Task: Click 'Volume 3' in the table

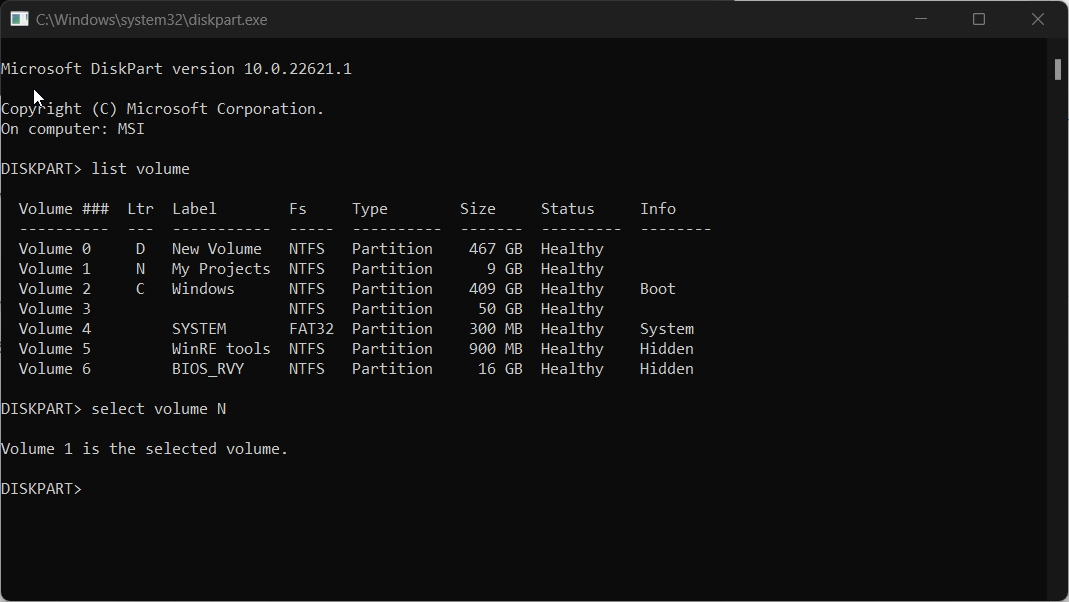Action: pos(55,309)
